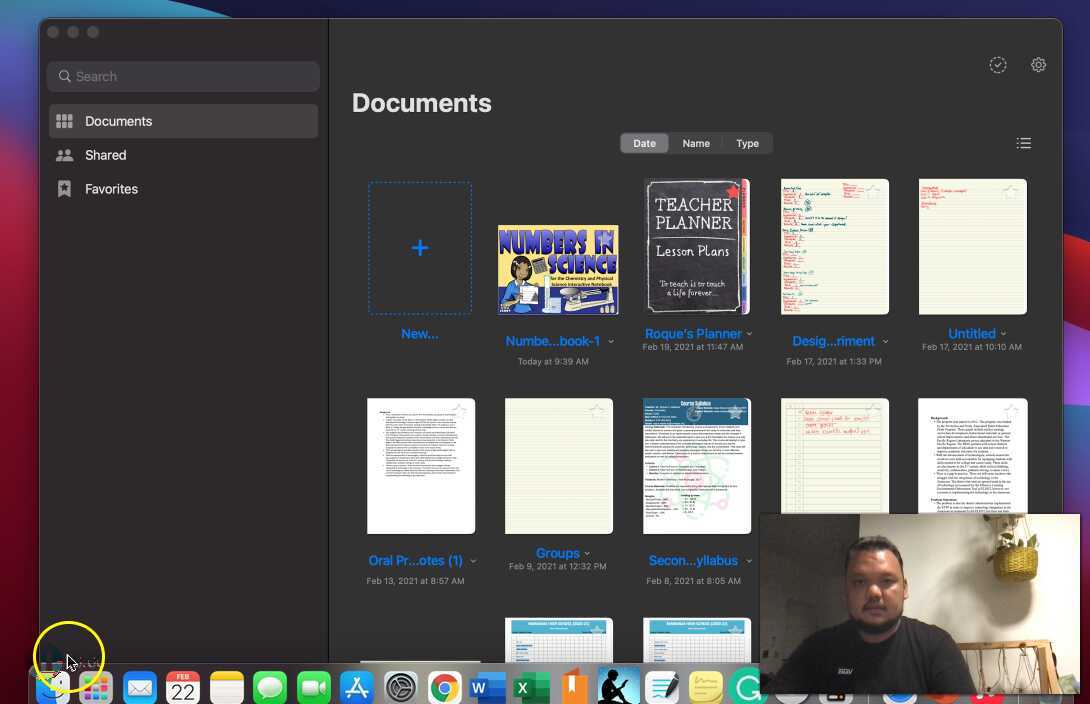Image resolution: width=1090 pixels, height=704 pixels.
Task: Open the settings gear in top right
Action: click(x=1038, y=65)
